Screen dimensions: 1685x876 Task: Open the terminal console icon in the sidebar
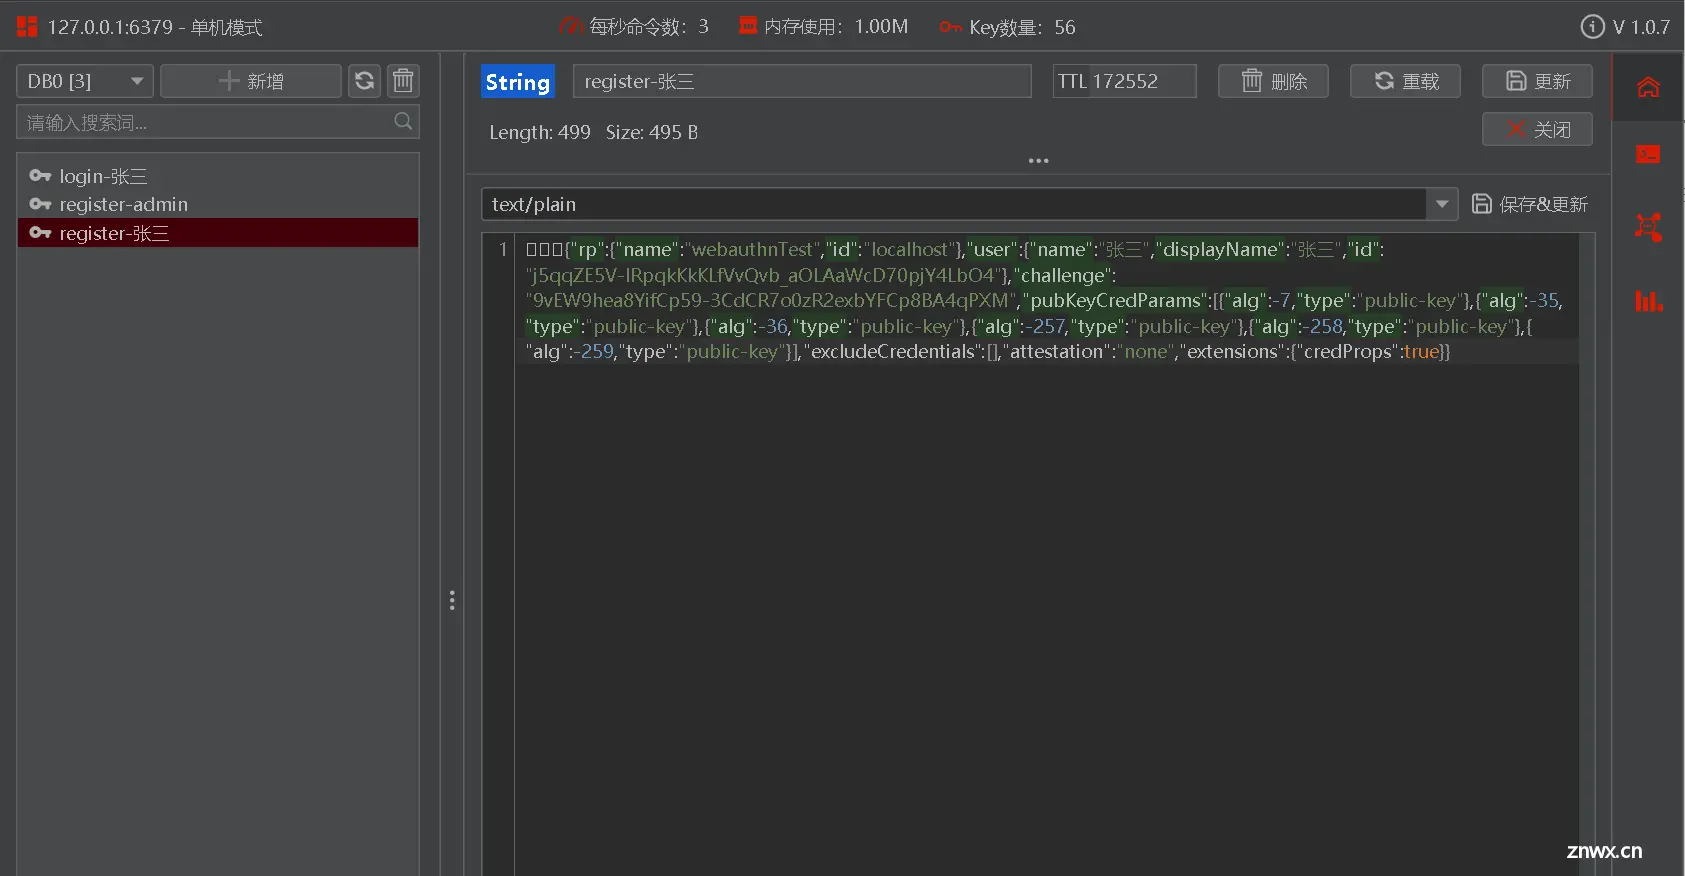[1648, 154]
